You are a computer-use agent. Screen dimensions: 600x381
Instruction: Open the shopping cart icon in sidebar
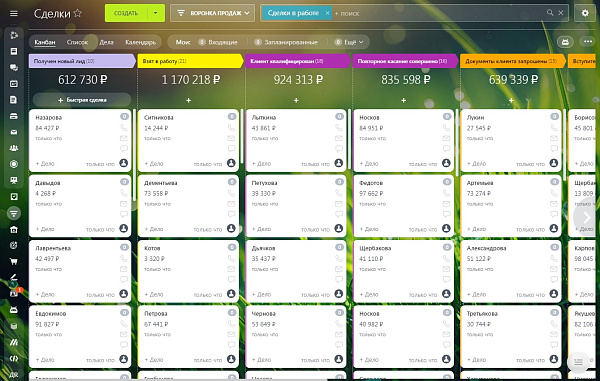(14, 262)
